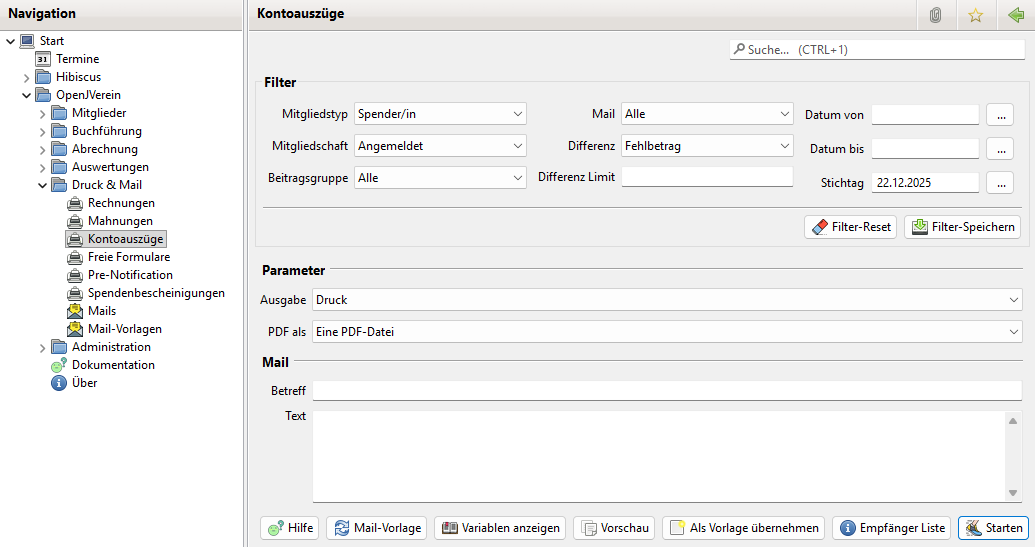Open Termine calendar item in navigation
1035x547 pixels.
[x=77, y=59]
